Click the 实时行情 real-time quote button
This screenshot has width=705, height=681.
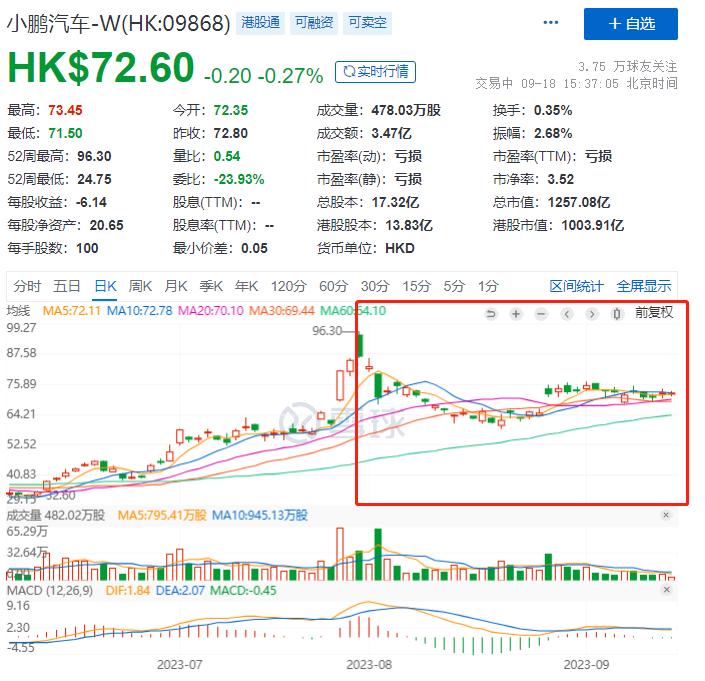click(375, 71)
